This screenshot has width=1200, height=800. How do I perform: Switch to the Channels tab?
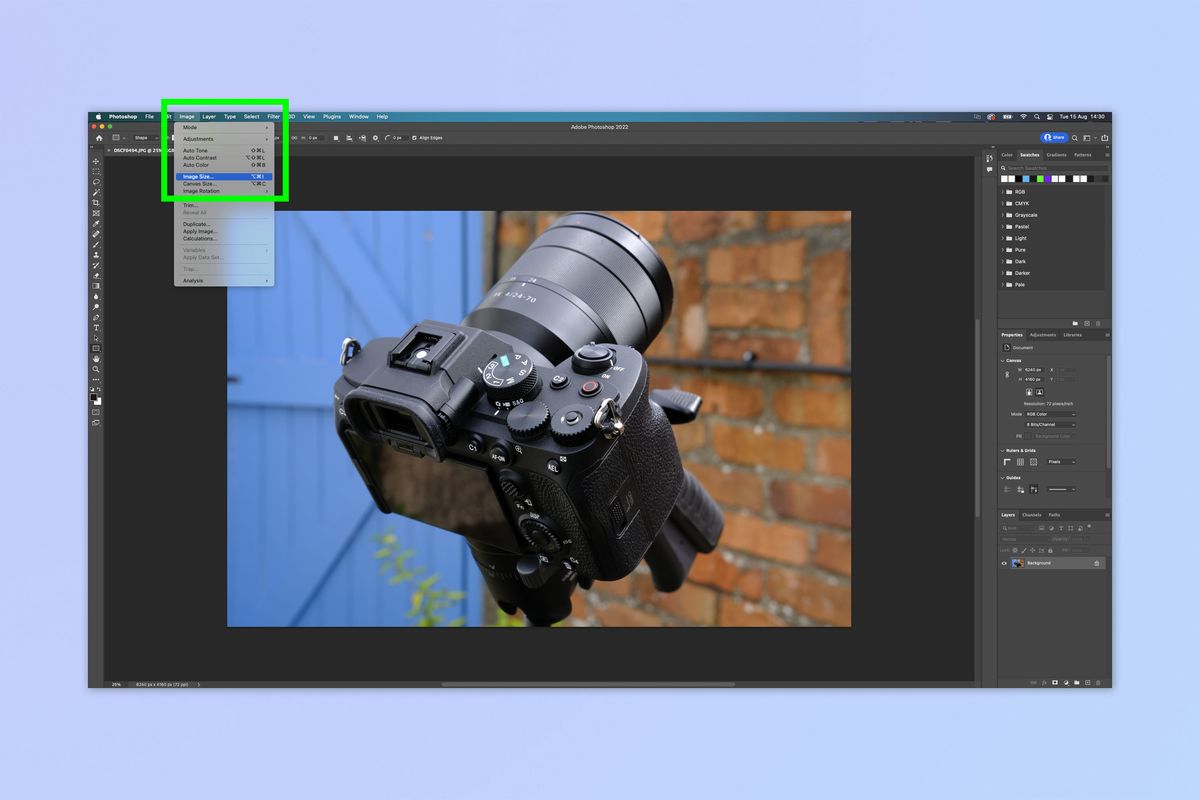click(1032, 515)
